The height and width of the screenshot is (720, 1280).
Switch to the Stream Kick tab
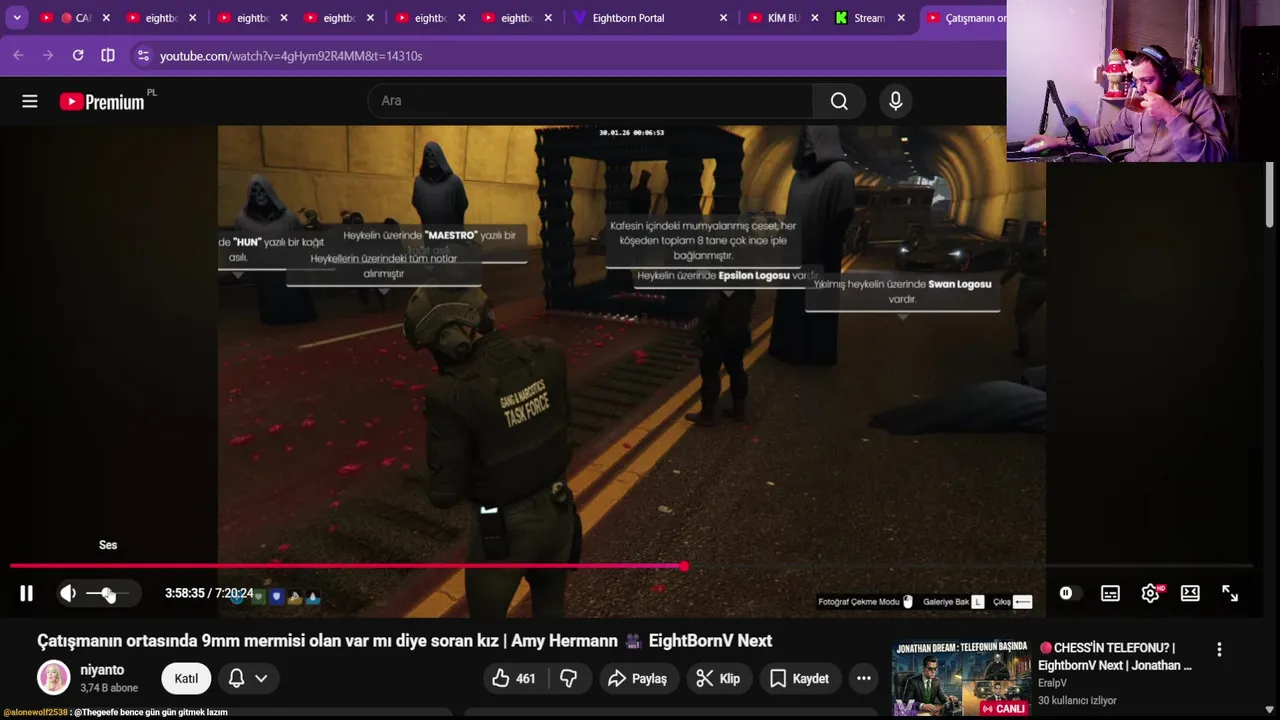[869, 18]
